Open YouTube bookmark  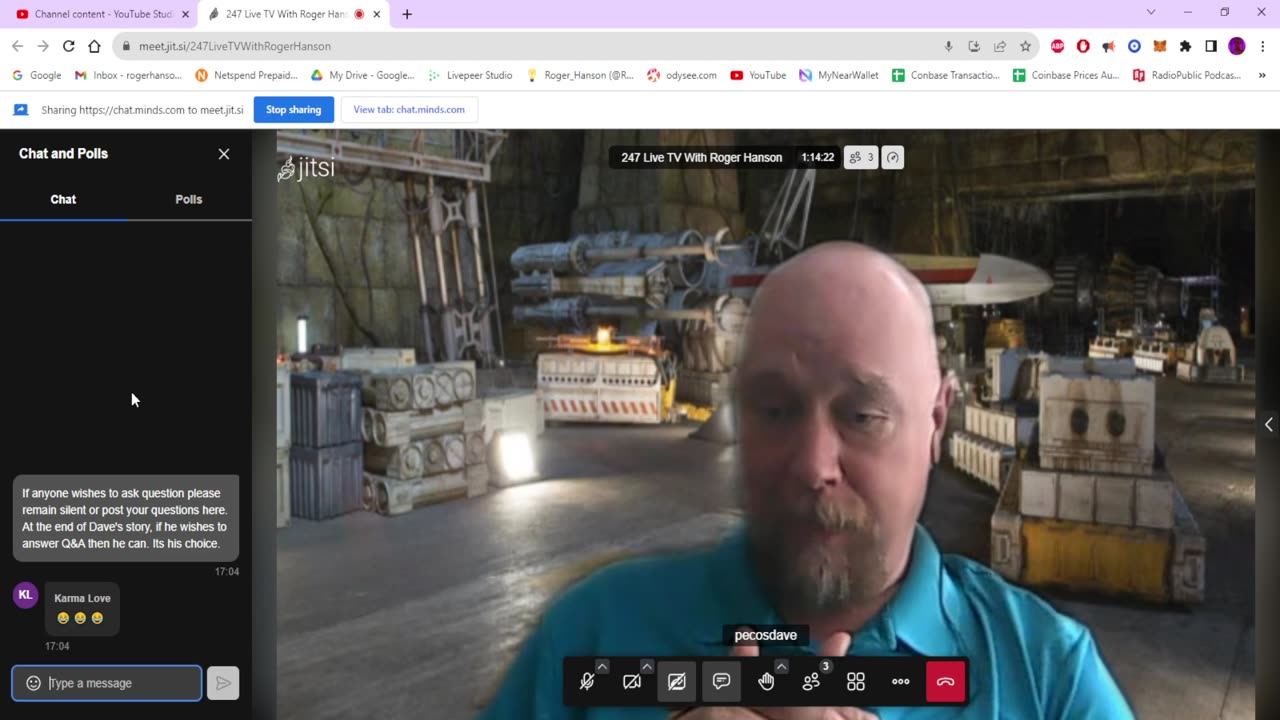click(758, 75)
